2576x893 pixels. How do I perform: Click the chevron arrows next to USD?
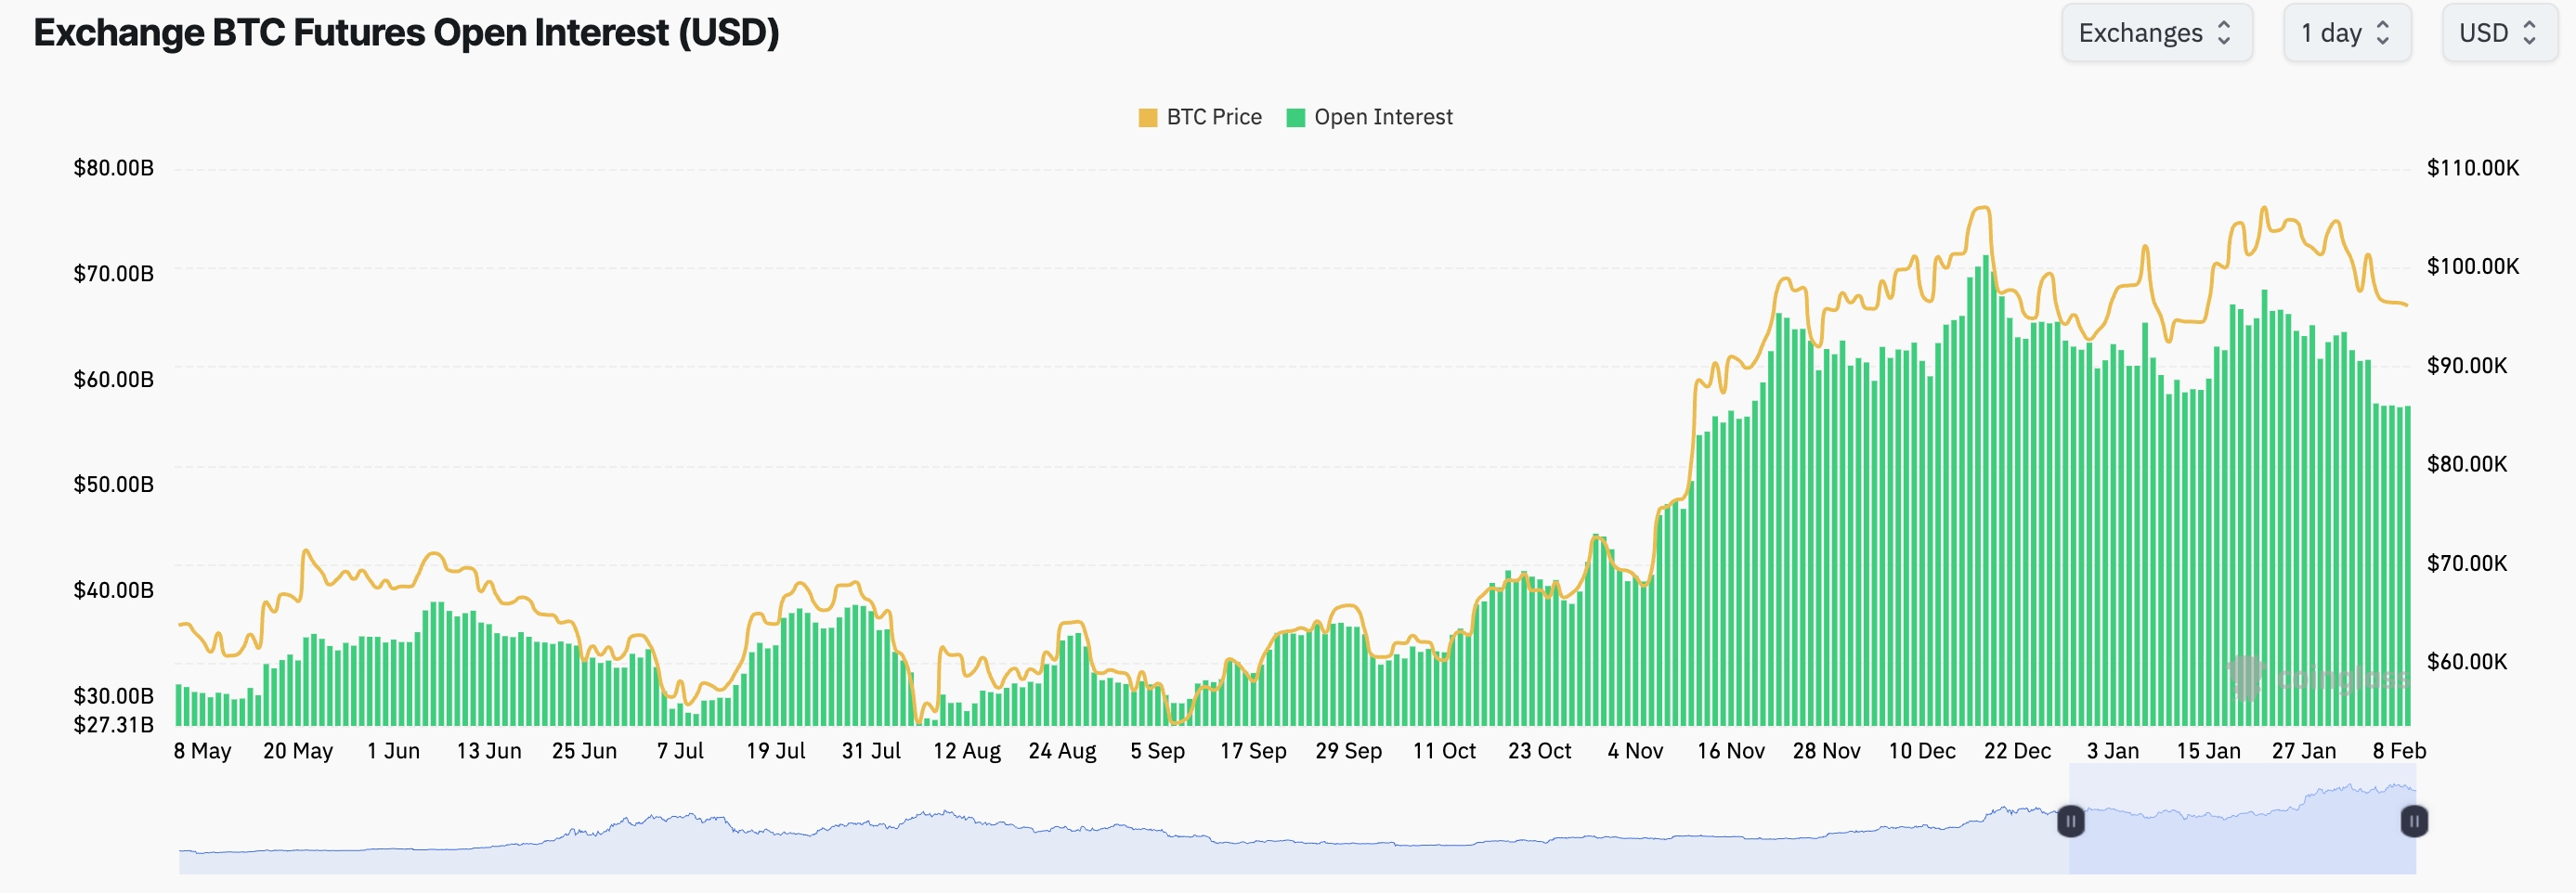2530,33
